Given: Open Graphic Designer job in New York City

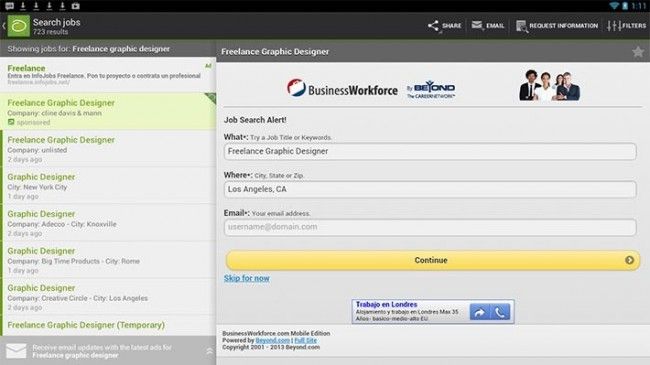Looking at the screenshot, I should tap(108, 185).
